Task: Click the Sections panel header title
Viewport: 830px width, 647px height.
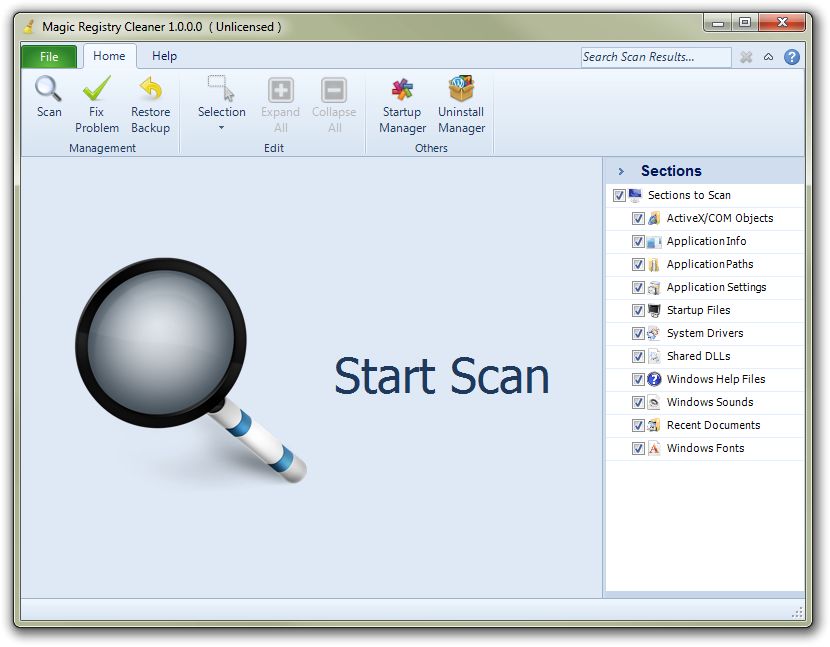Action: (x=671, y=170)
